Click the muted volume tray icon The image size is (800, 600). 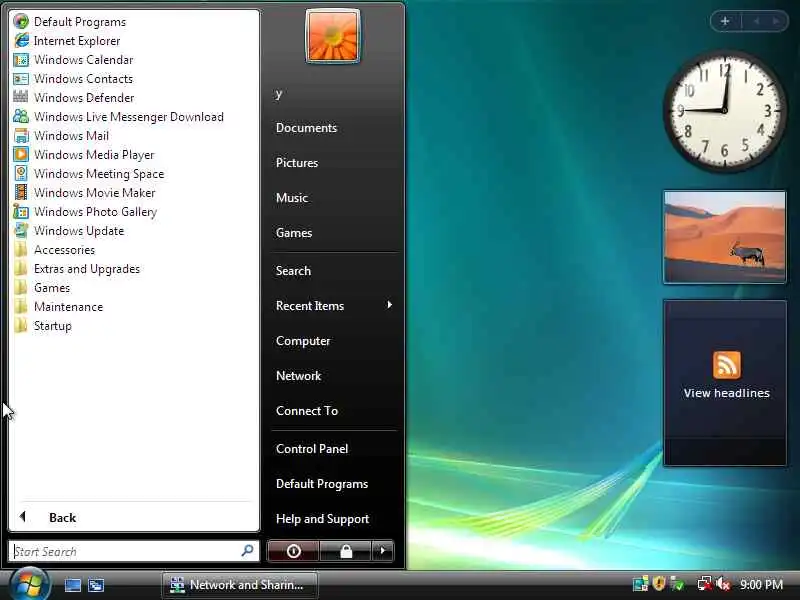pos(723,584)
